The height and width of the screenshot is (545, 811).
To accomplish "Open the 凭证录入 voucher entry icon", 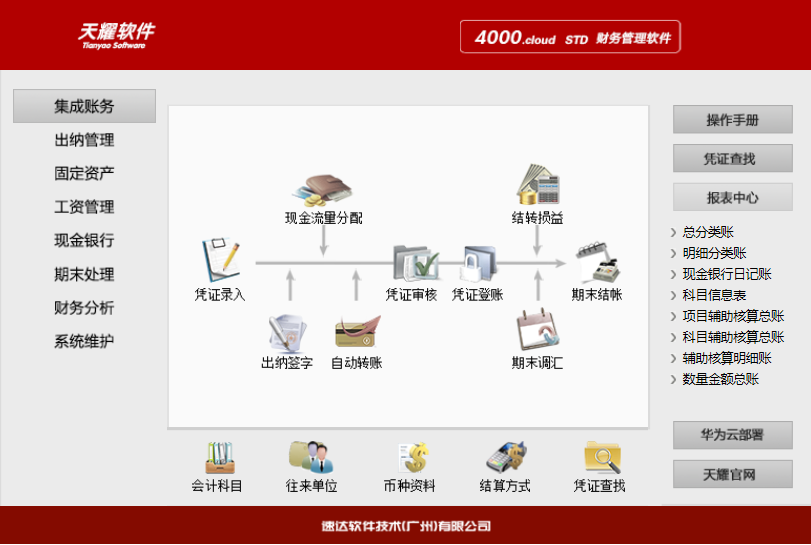I will click(221, 260).
